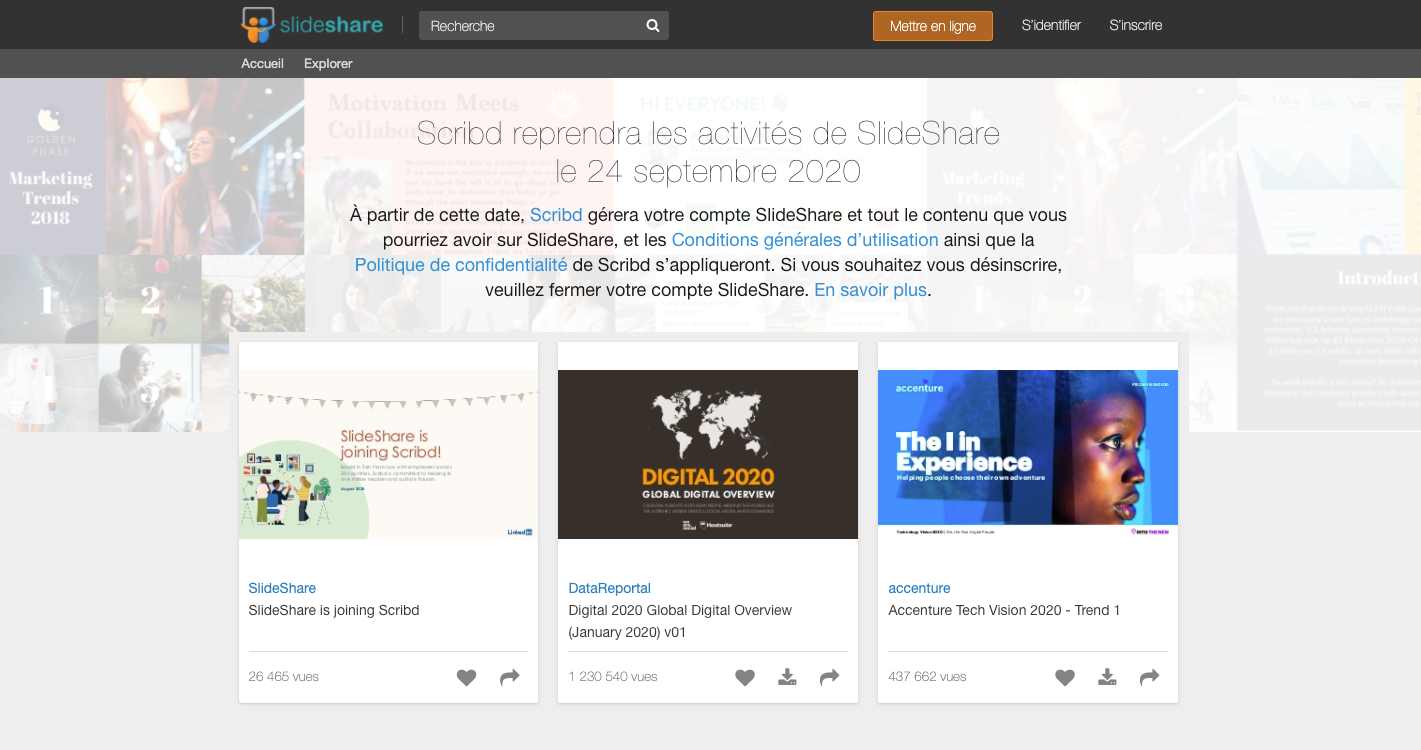The width and height of the screenshot is (1421, 750).
Task: Share the Digital 2020 Global Overview presentation
Action: click(x=829, y=677)
